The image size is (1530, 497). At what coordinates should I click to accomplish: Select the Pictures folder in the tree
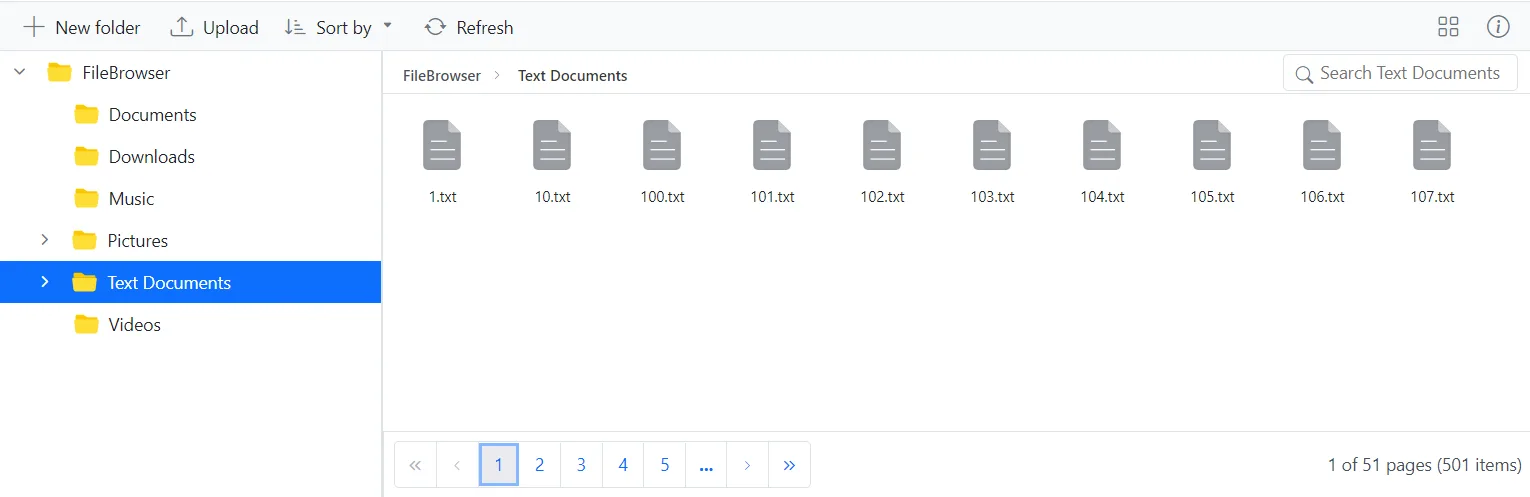pyautogui.click(x=138, y=241)
